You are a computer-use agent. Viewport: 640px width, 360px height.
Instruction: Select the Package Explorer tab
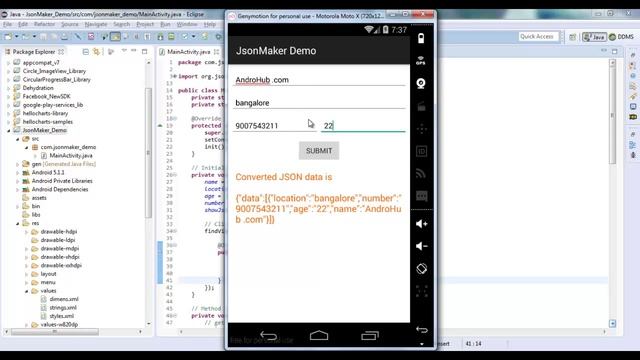(x=34, y=52)
